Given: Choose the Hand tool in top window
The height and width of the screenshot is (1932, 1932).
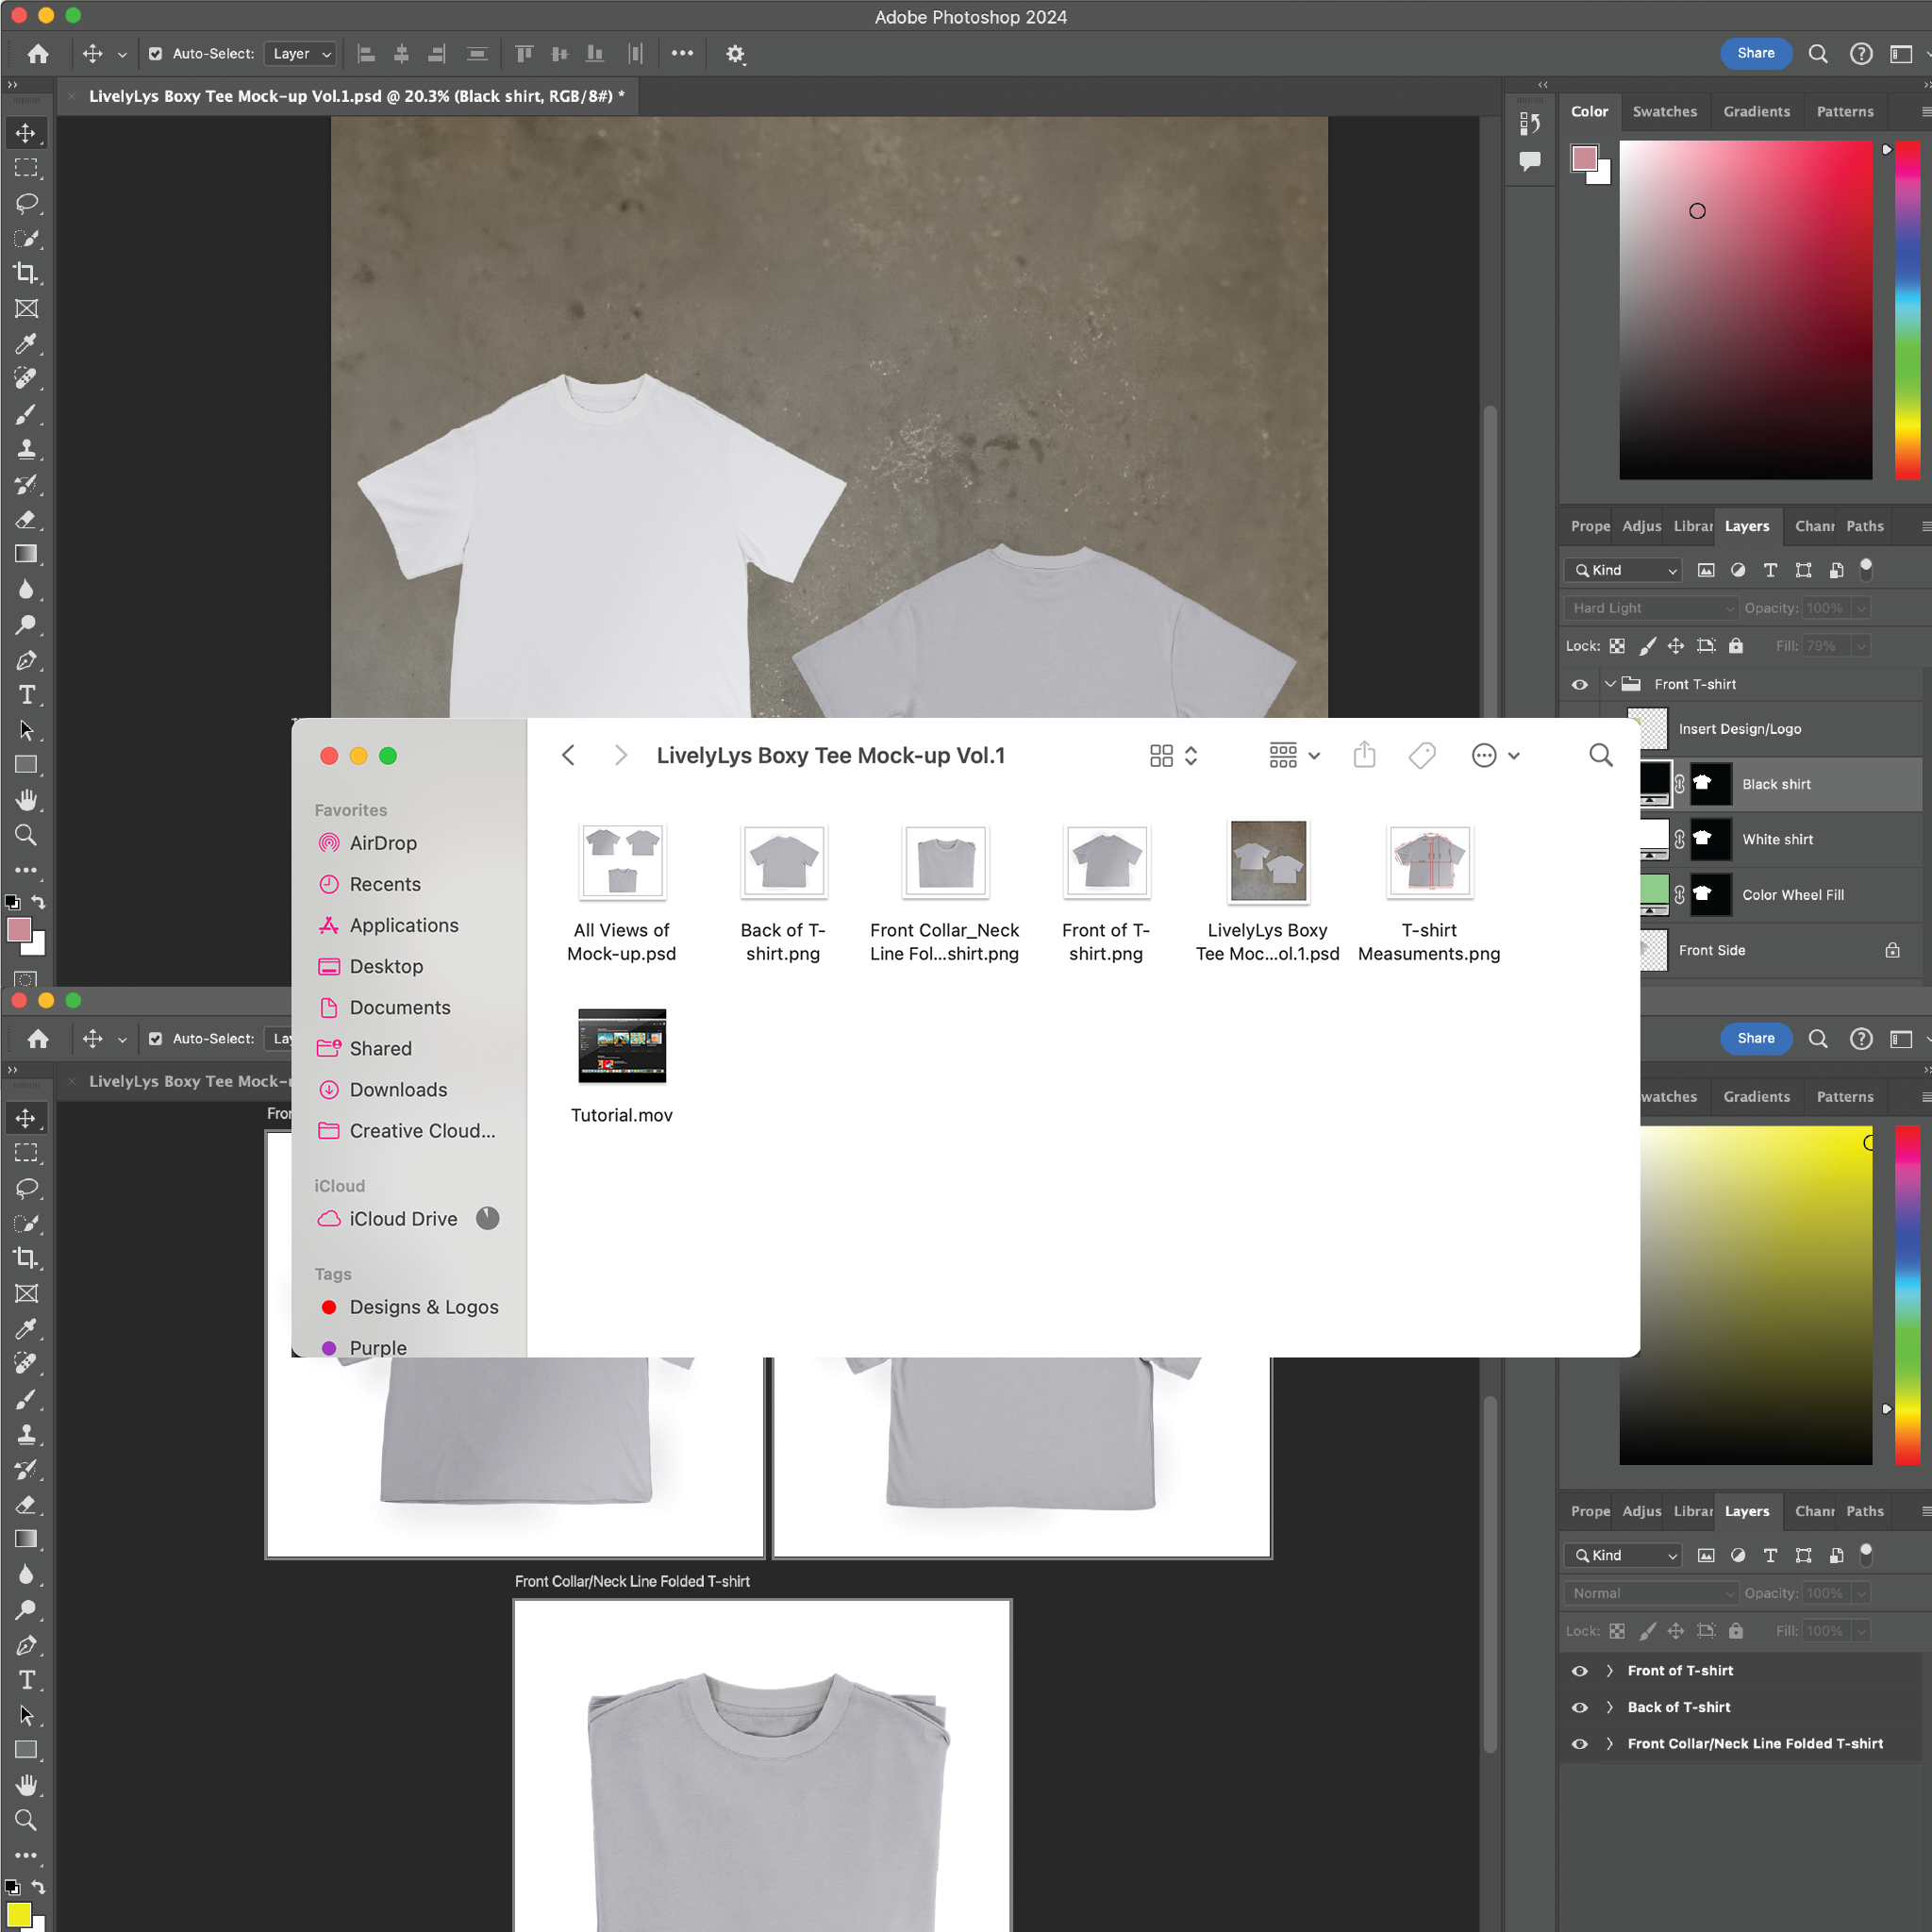Looking at the screenshot, I should point(26,800).
